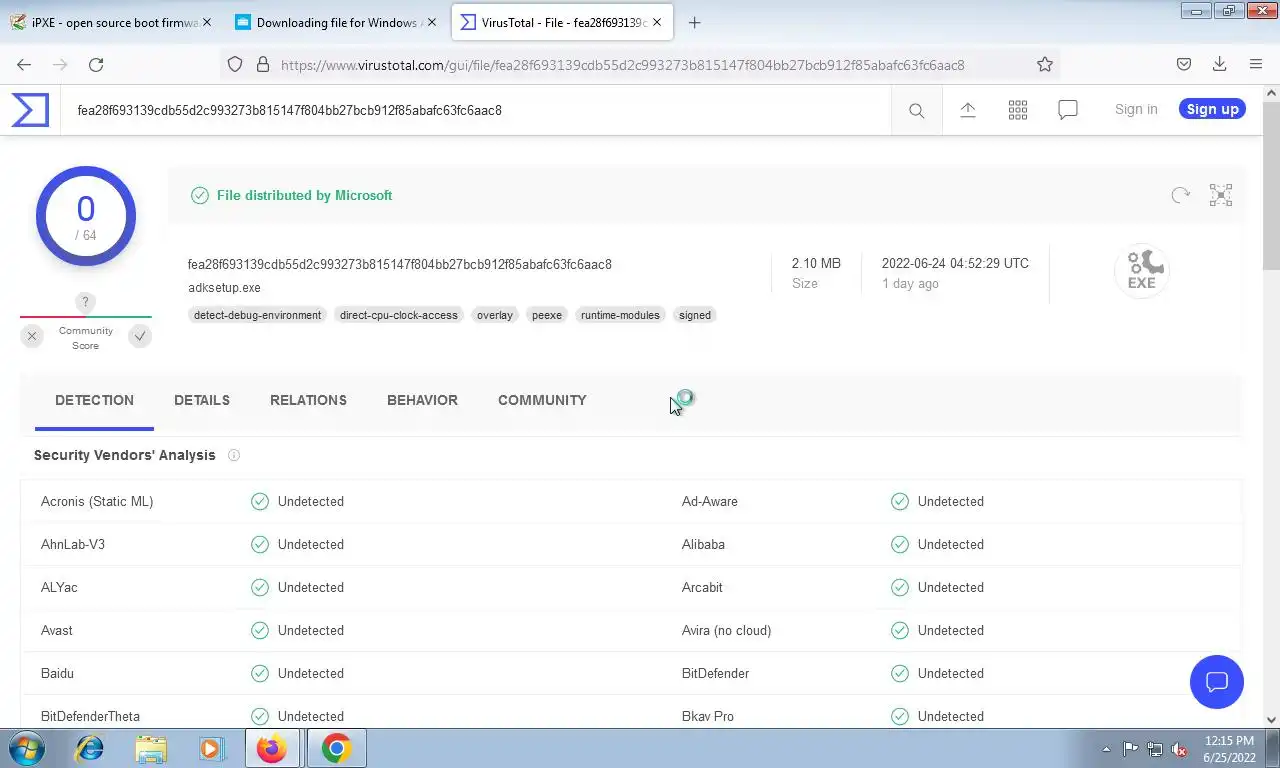Switch to iPXE browser tab
Image resolution: width=1280 pixels, height=768 pixels.
coord(111,22)
